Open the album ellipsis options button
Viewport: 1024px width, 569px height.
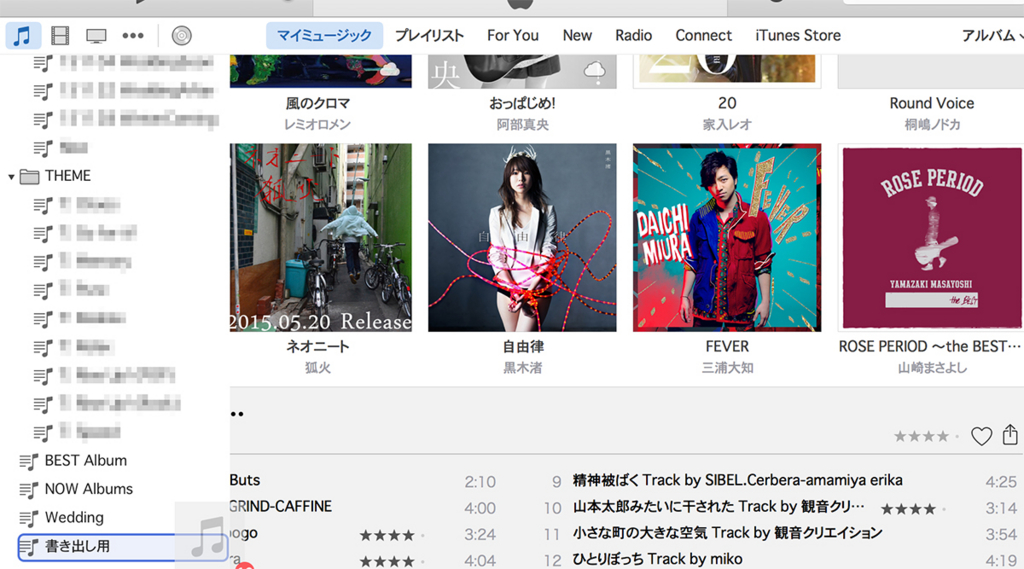(x=236, y=414)
